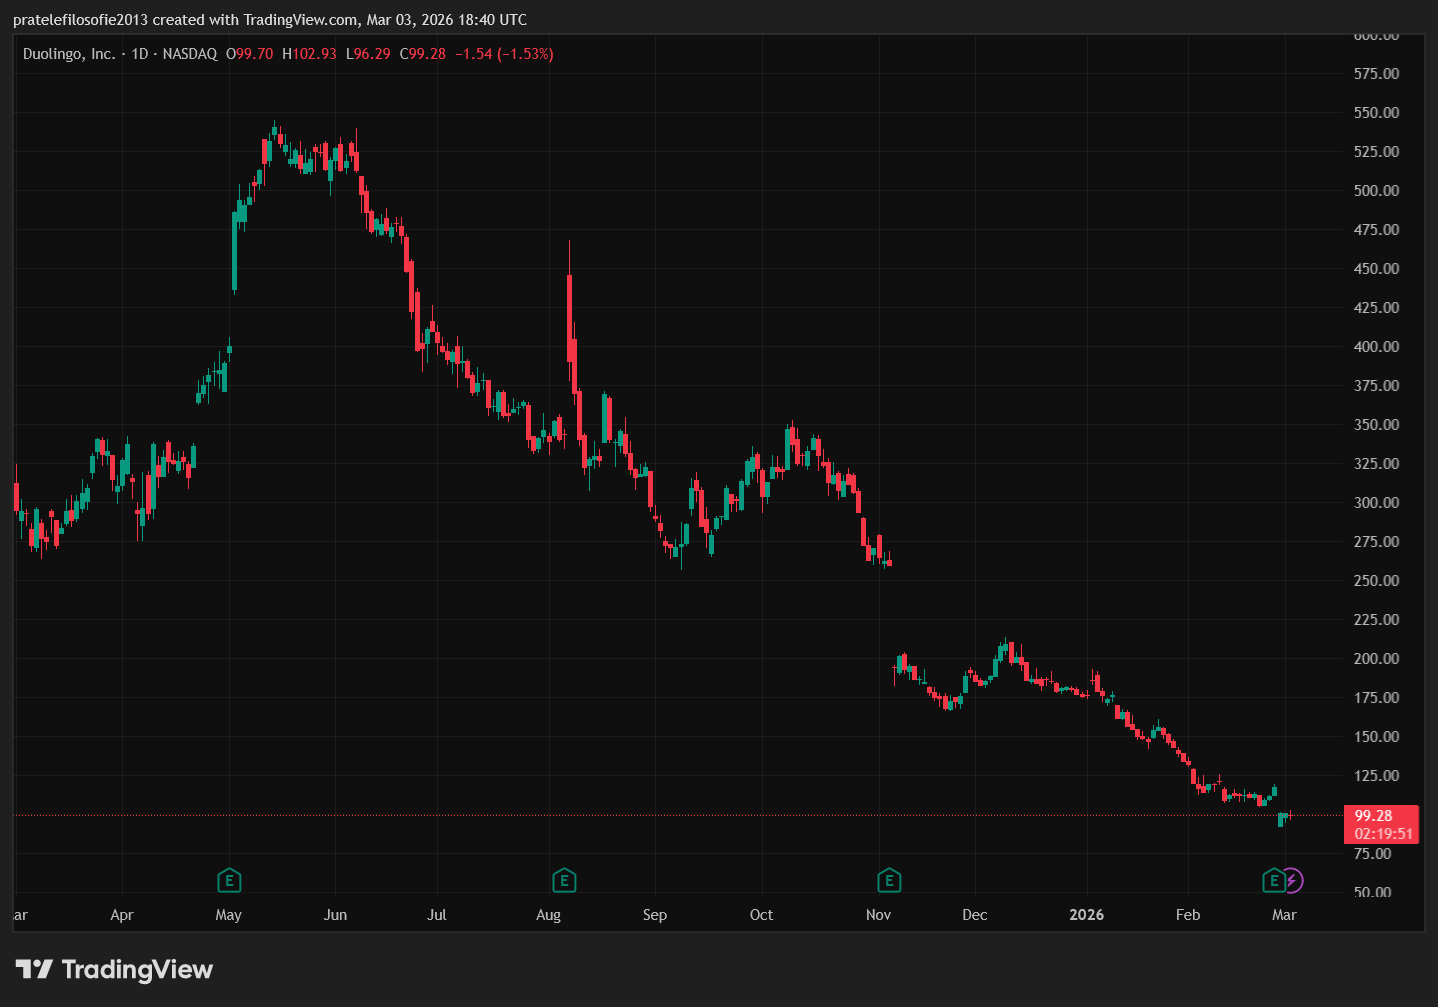1438x1007 pixels.
Task: Click the NASDAQ exchange label
Action: [189, 54]
